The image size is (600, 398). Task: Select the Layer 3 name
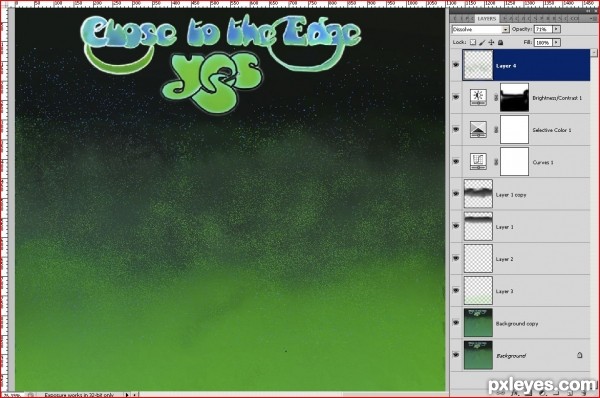coord(504,291)
